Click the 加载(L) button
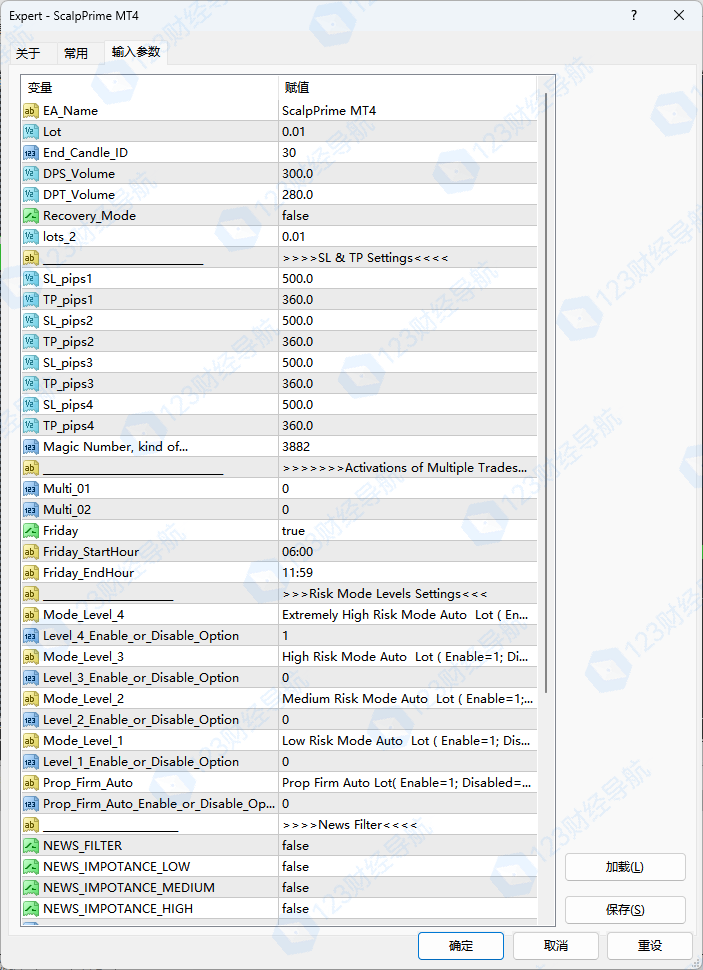The image size is (703, 970). point(625,867)
